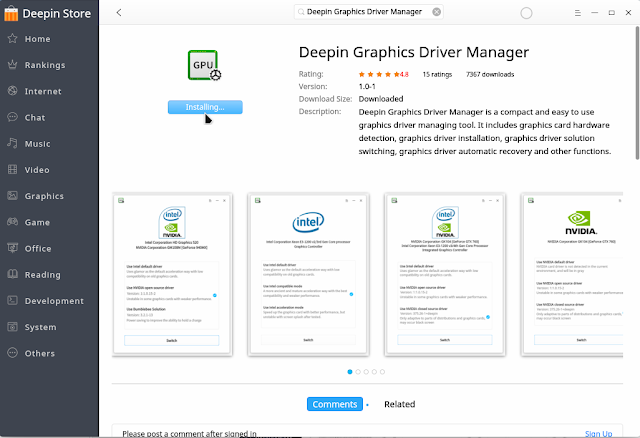640x438 pixels.
Task: Open the Rankings category
Action: point(45,65)
